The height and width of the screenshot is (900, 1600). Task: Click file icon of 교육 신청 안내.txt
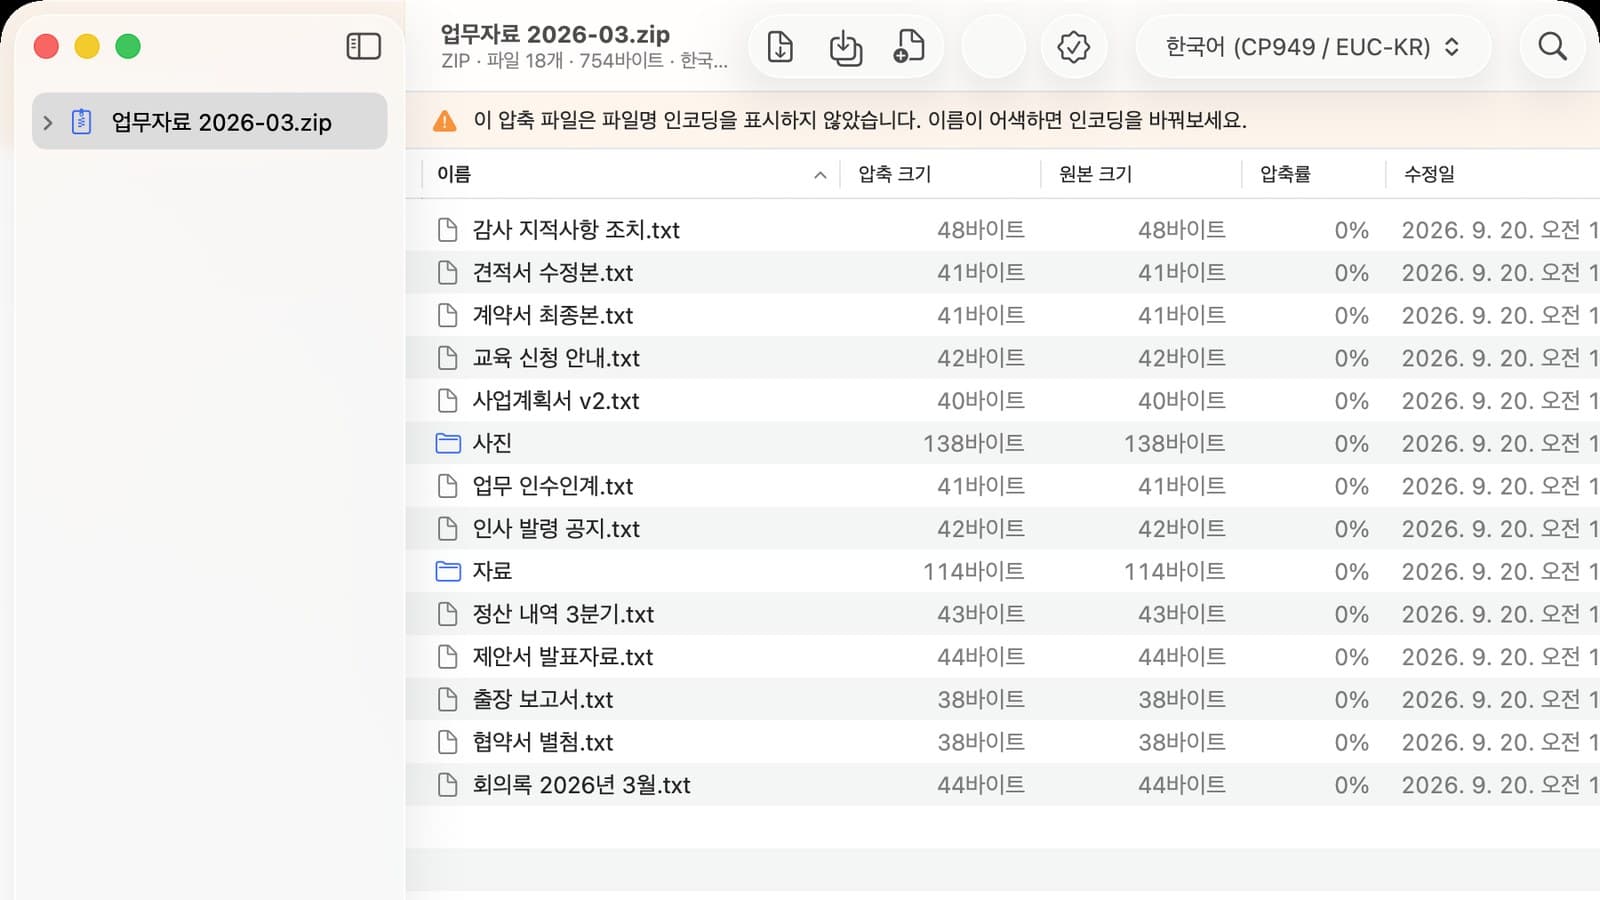[448, 358]
